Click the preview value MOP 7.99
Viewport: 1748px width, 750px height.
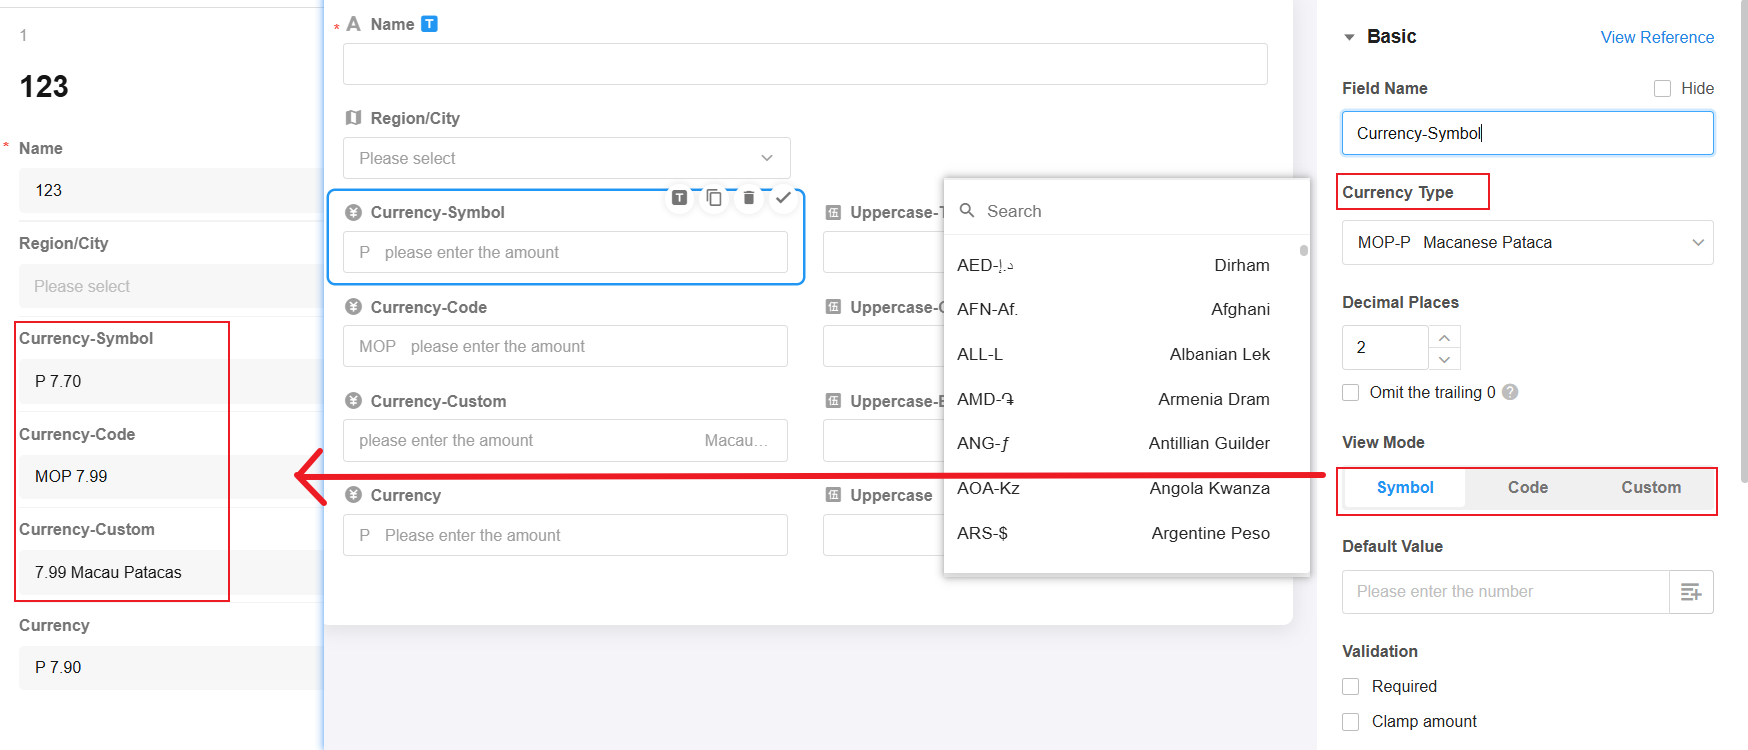(x=71, y=476)
